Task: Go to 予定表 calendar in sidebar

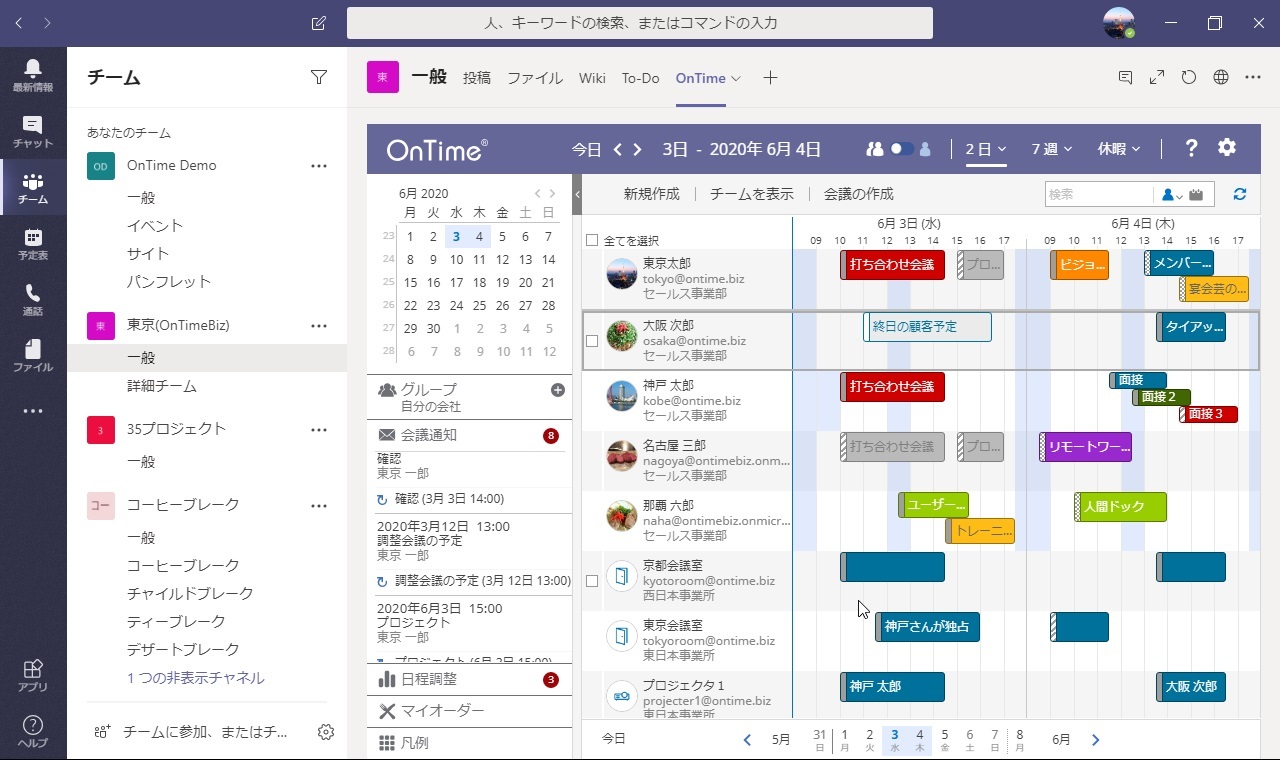Action: [33, 244]
